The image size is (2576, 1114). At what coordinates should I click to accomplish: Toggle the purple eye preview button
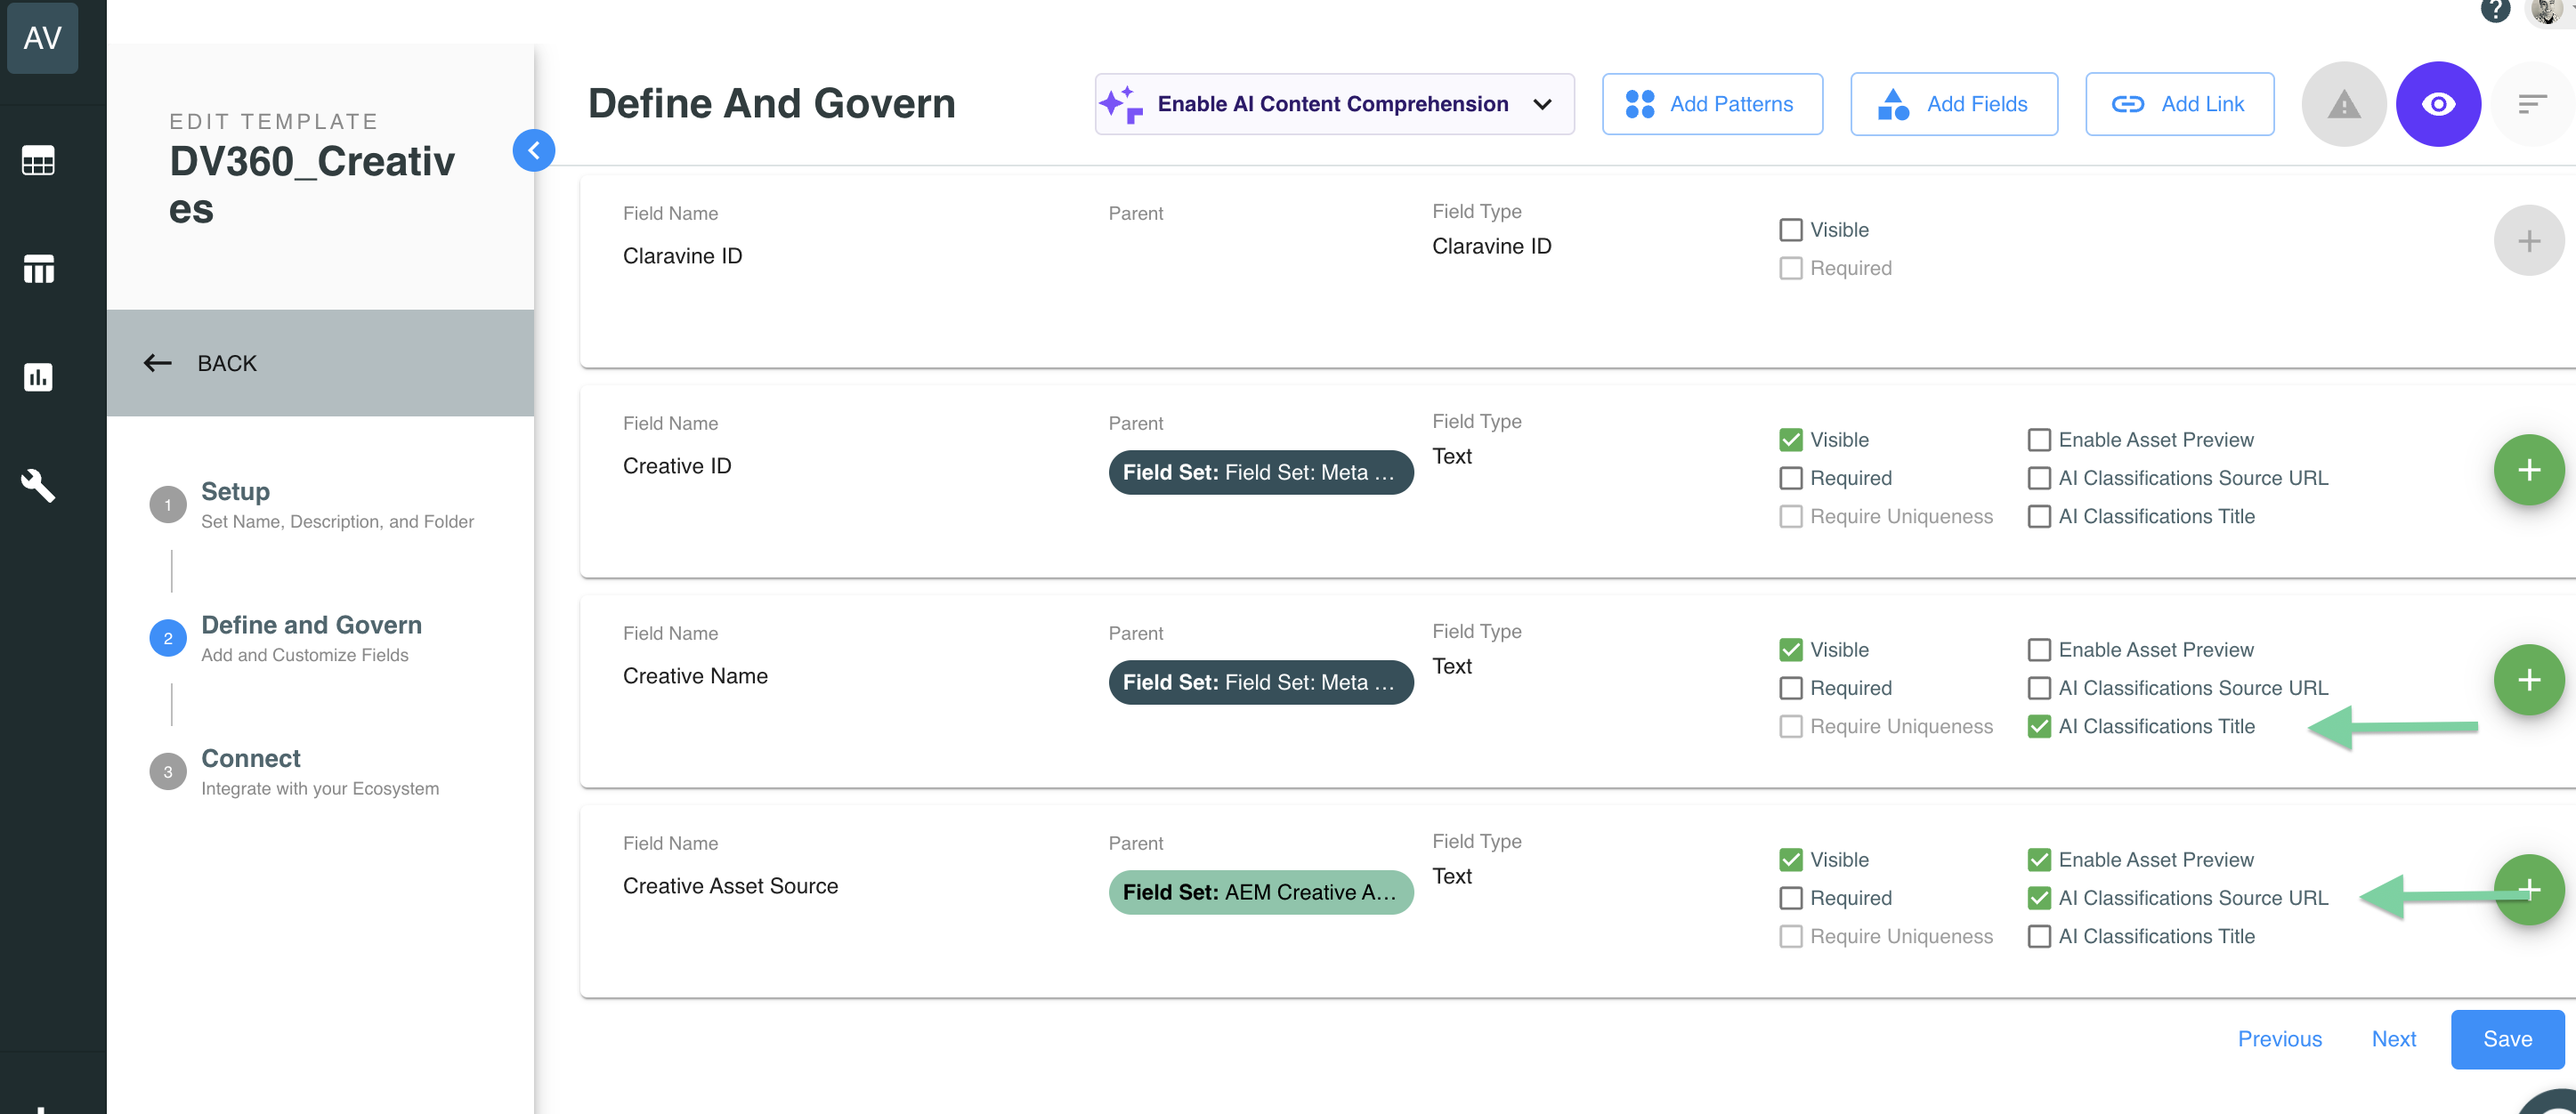[2438, 104]
